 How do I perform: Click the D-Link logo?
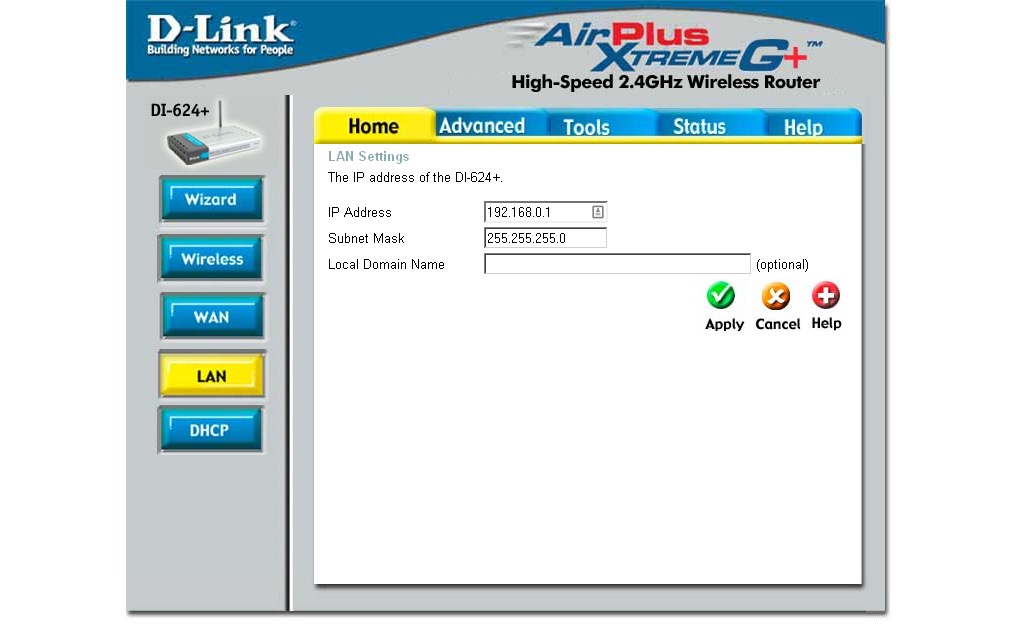coord(221,35)
